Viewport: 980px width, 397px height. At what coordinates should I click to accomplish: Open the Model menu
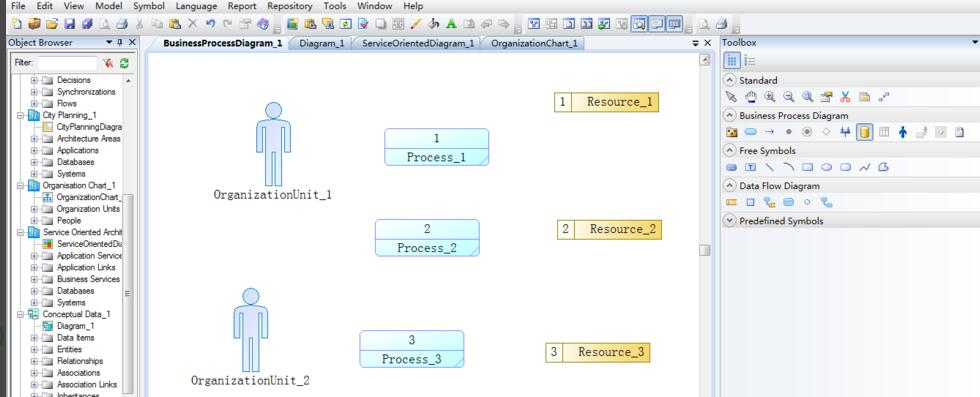click(x=109, y=6)
